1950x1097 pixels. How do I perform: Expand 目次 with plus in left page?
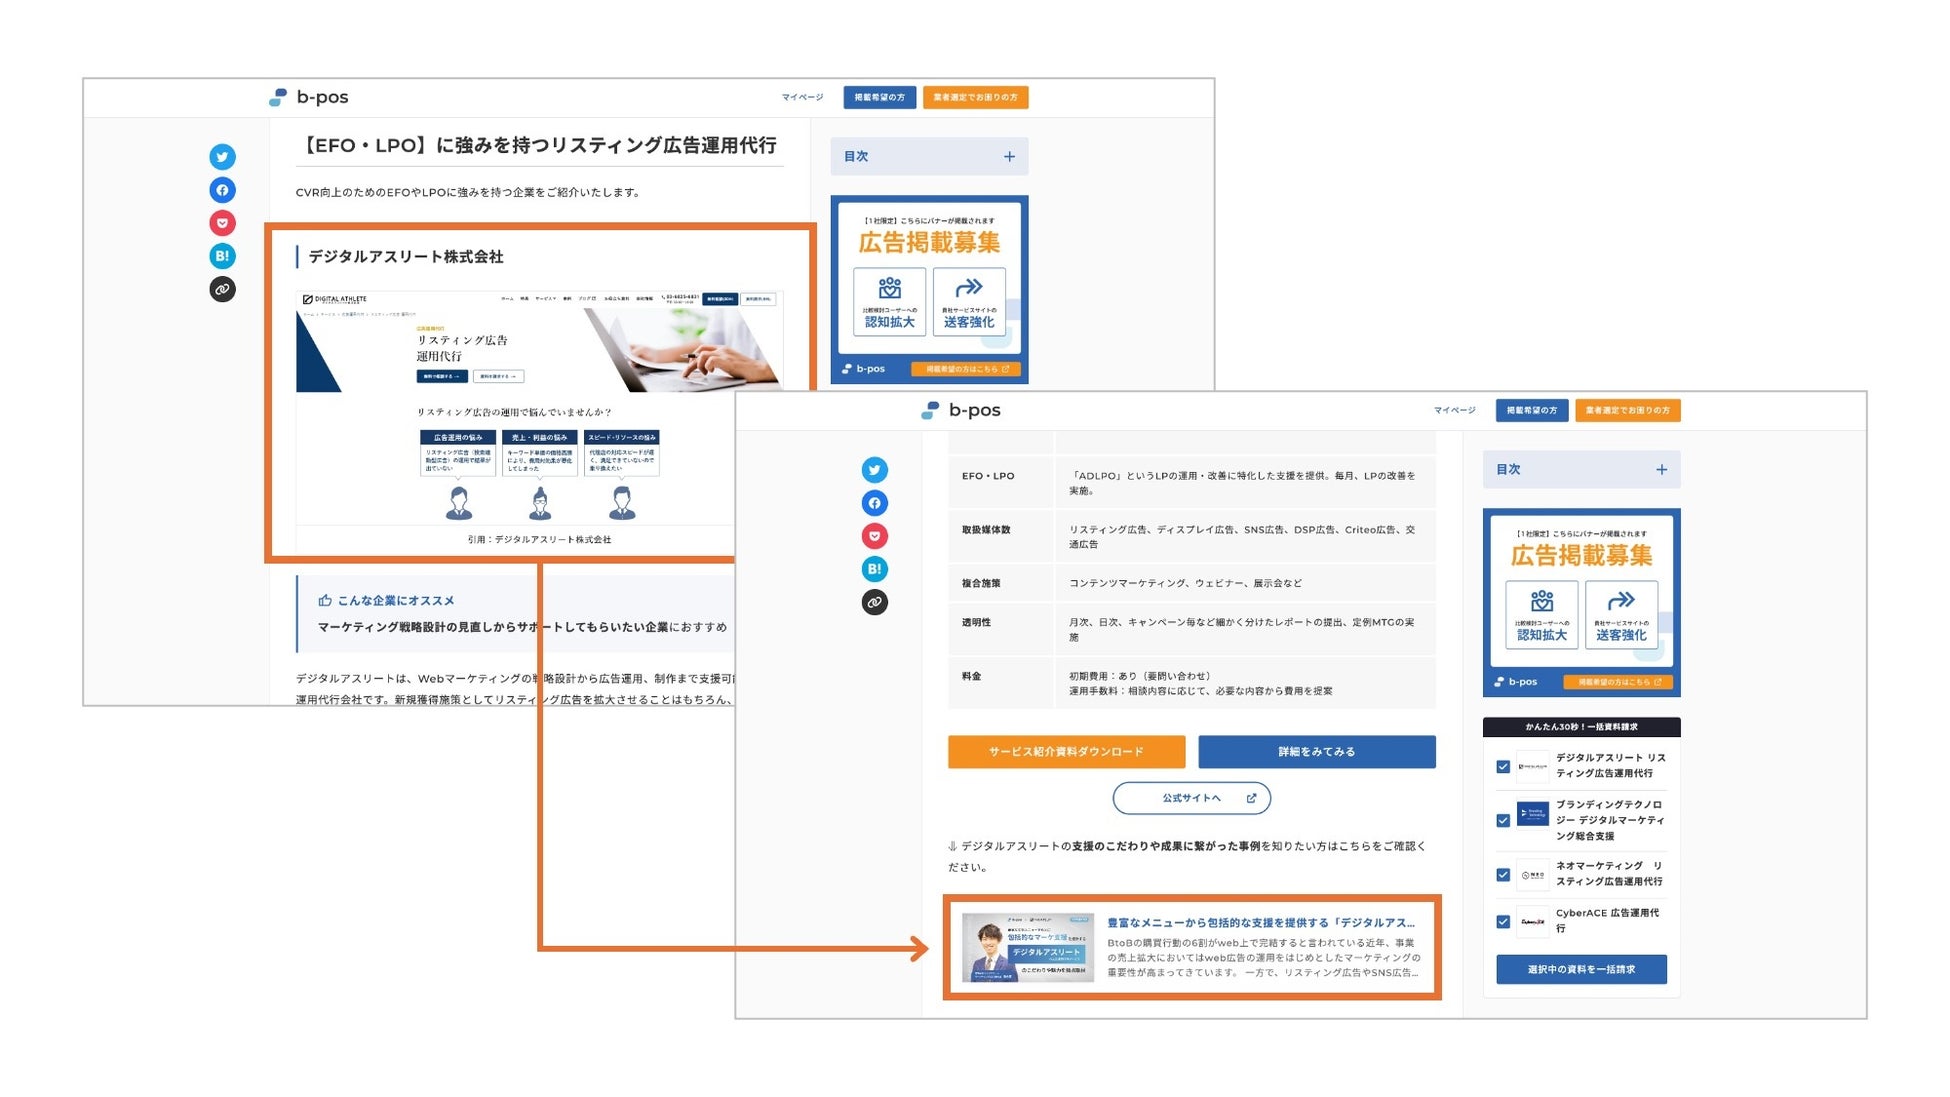click(1009, 157)
